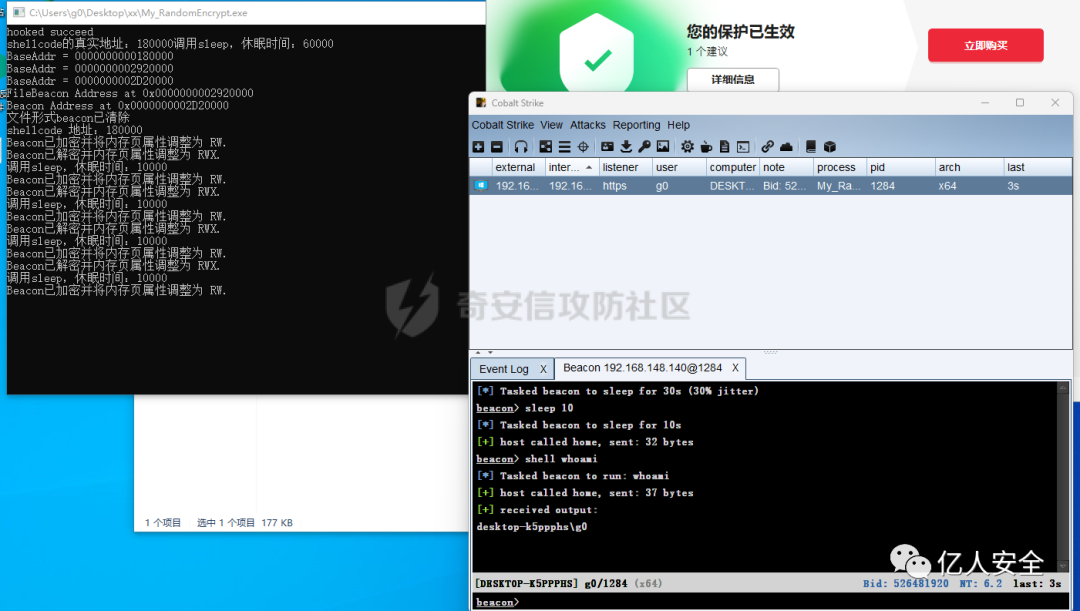
Task: Click the Cobalt Strike title bar app icon
Action: click(481, 103)
